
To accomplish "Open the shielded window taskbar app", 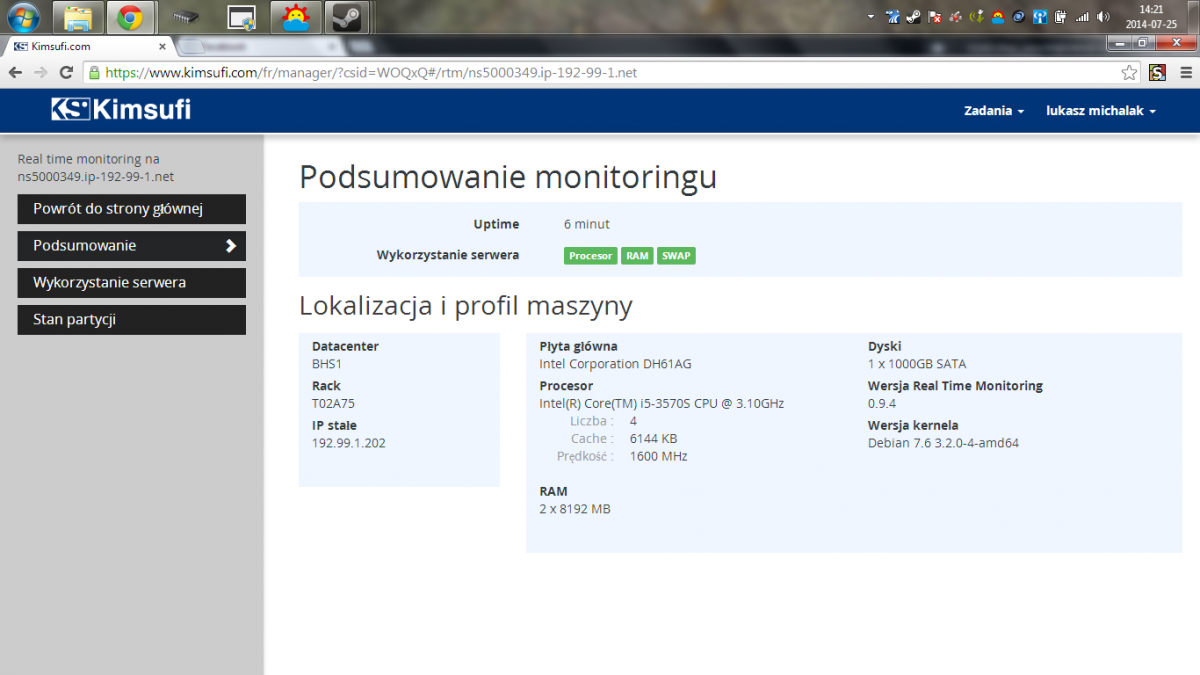I will [241, 17].
